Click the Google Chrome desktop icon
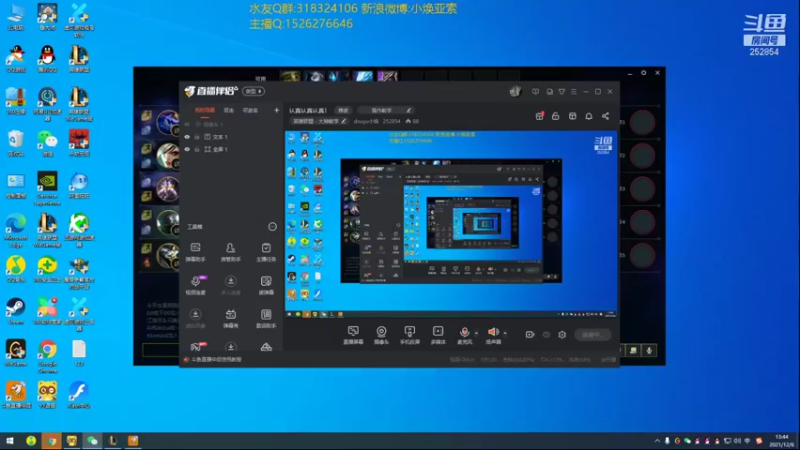The image size is (800, 450). pos(47,356)
